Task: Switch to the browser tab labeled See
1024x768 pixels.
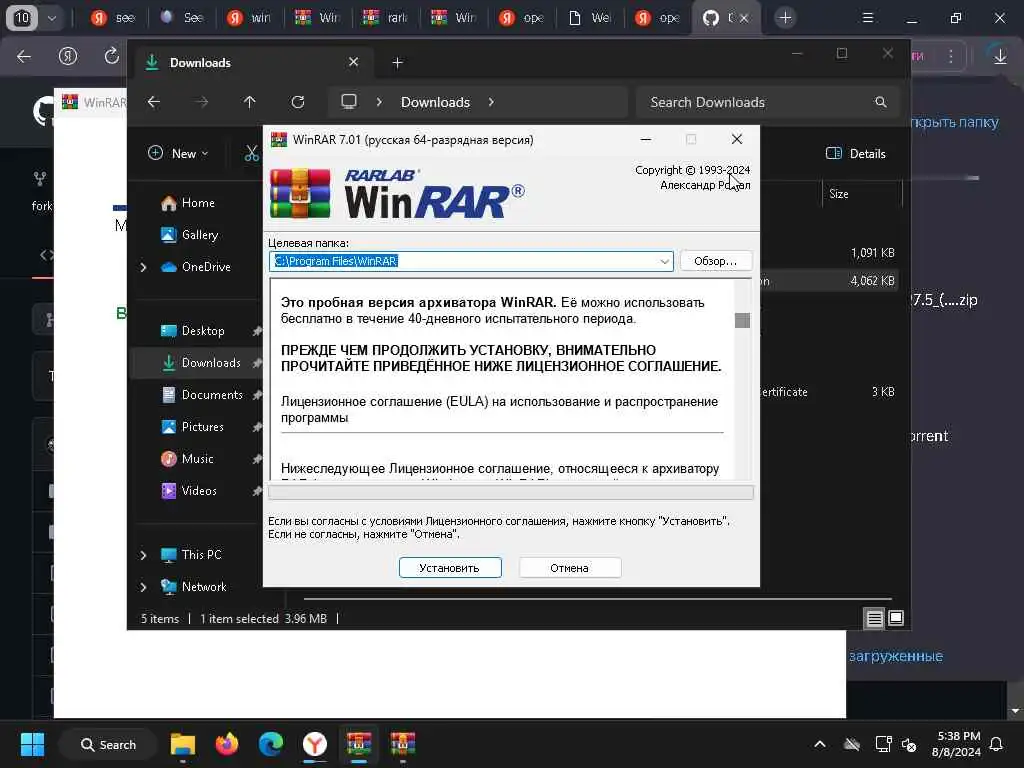Action: click(182, 18)
